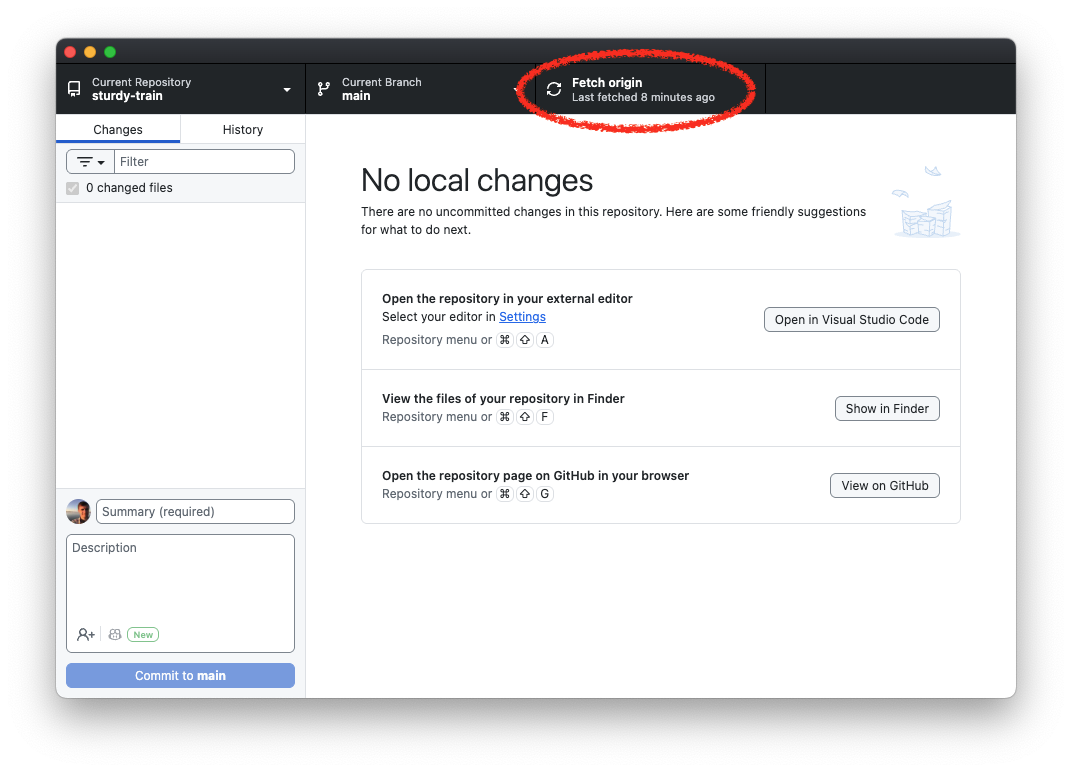Switch to the History tab

tap(243, 129)
